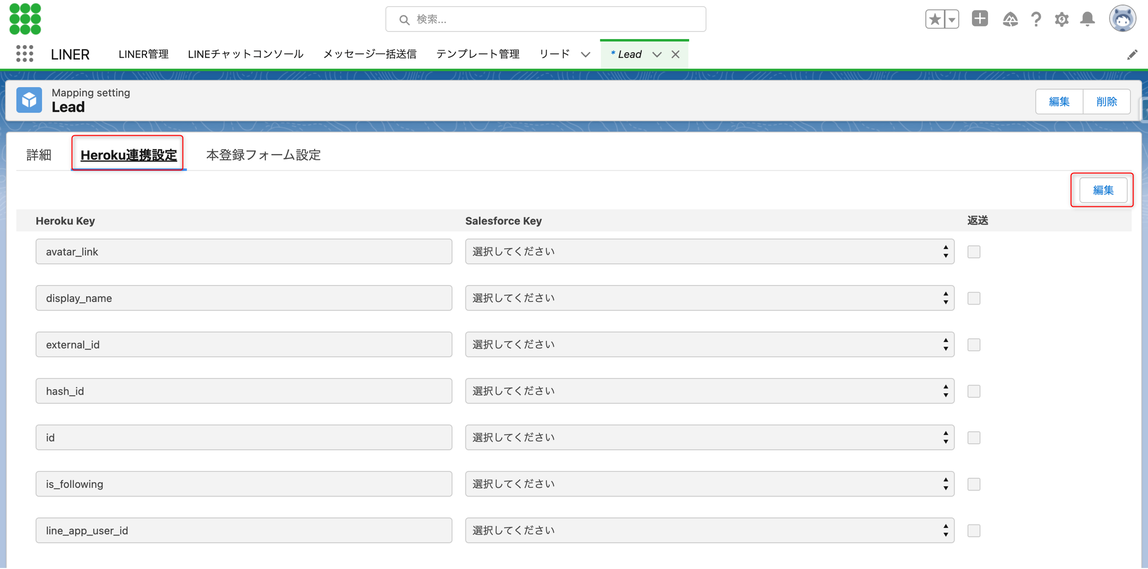This screenshot has height=569, width=1148.
Task: Click the Lead record title heading
Action: click(x=68, y=108)
